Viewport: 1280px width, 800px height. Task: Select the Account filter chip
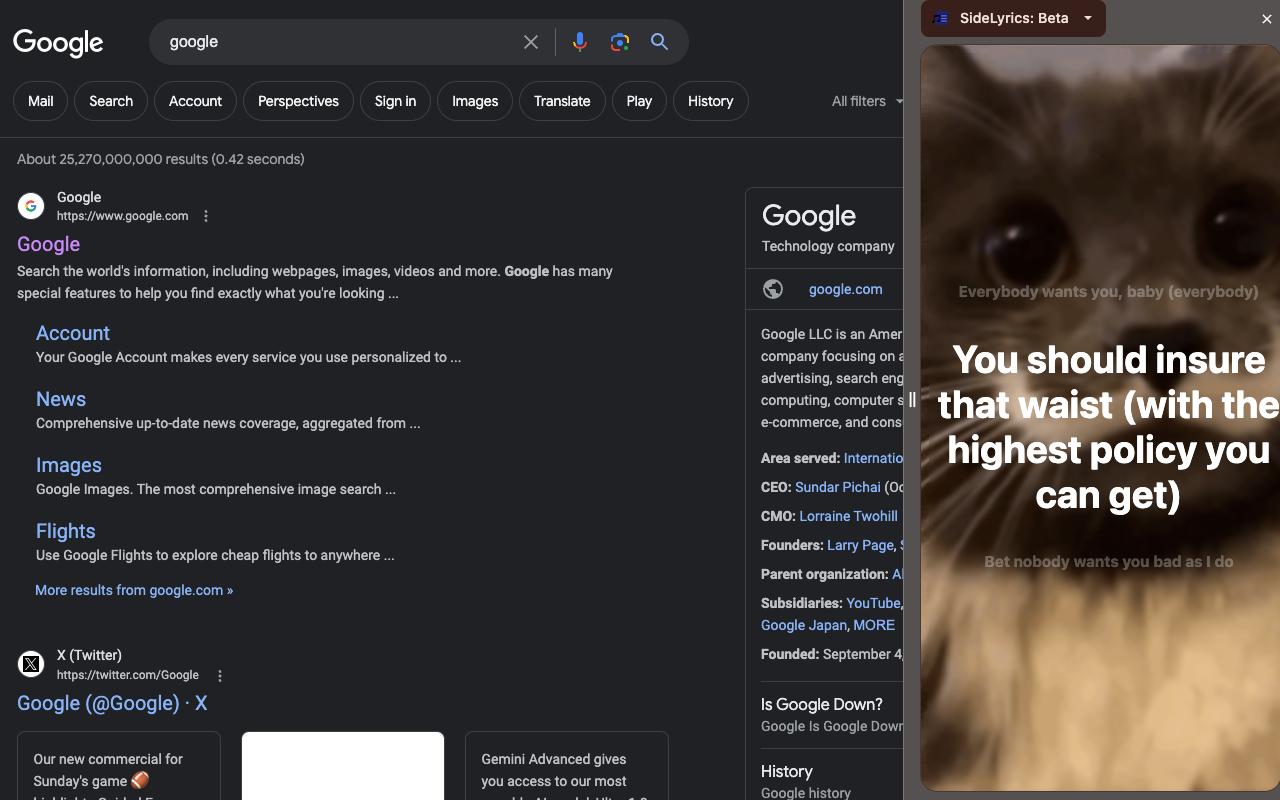point(195,101)
